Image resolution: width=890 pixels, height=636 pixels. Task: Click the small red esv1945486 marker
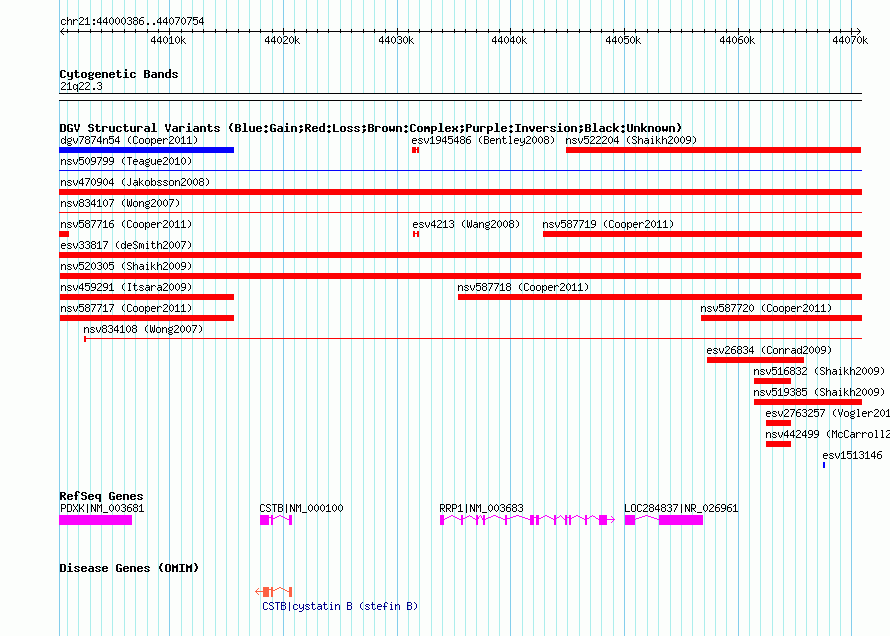coord(415,150)
